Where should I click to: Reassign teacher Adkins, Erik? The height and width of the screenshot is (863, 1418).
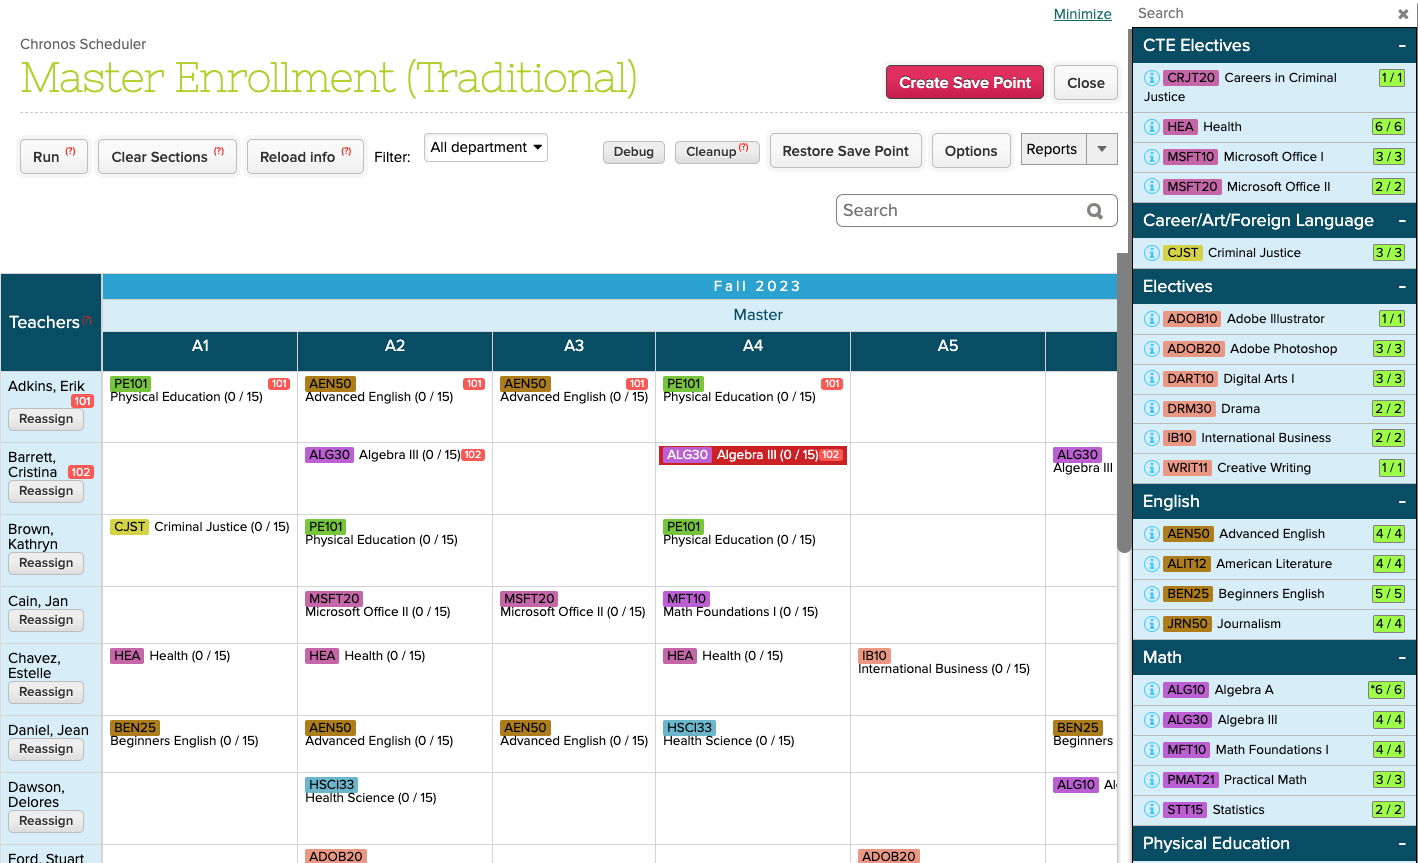(46, 419)
